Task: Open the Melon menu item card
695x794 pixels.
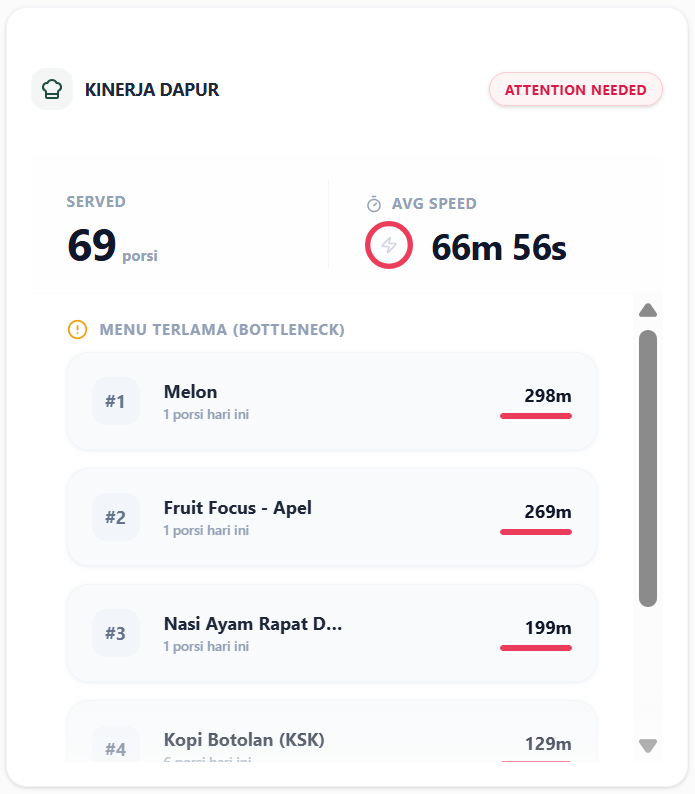Action: coord(331,401)
